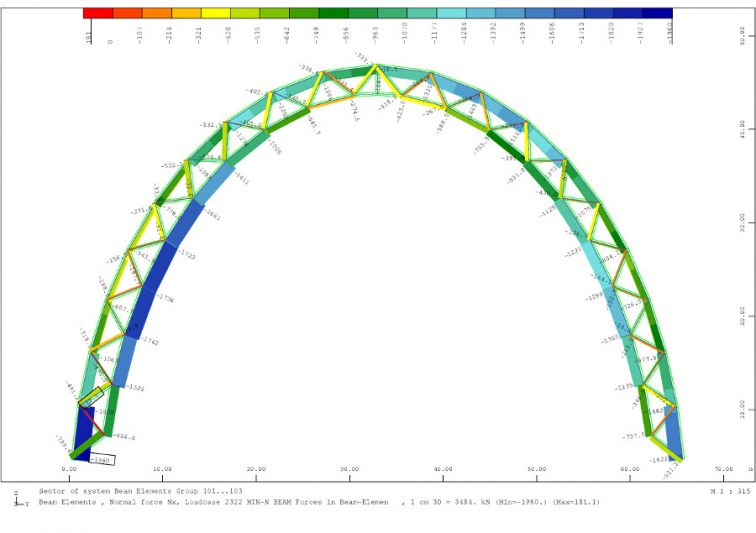Select the yellow swatch in the legend bar
Viewport: 756px width, 533px height.
click(216, 13)
